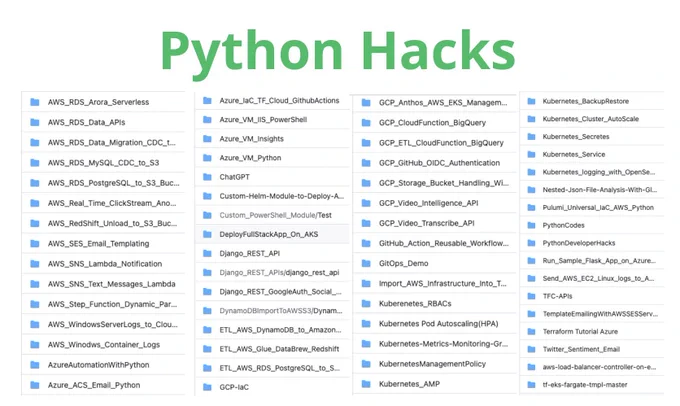Open AWS_RedShift_Unload_to_S3_Buc... folder
The image size is (680, 406).
[x=112, y=223]
